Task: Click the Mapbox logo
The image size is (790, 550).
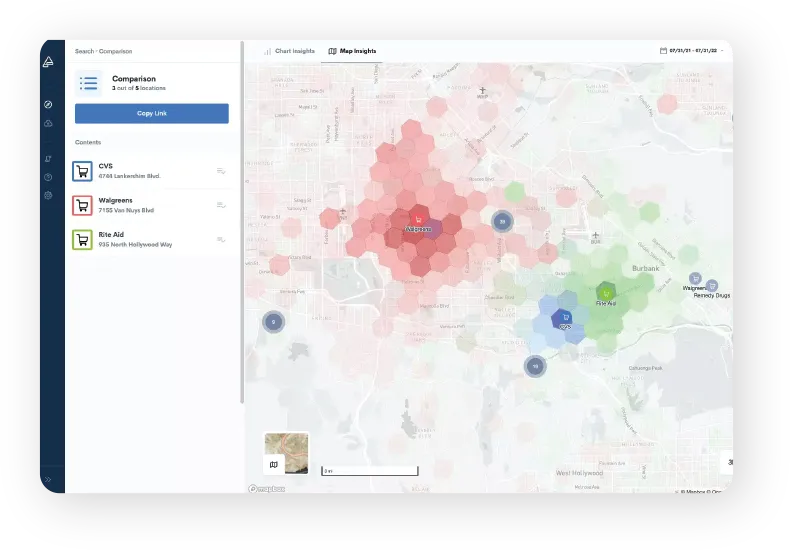Action: [x=267, y=489]
